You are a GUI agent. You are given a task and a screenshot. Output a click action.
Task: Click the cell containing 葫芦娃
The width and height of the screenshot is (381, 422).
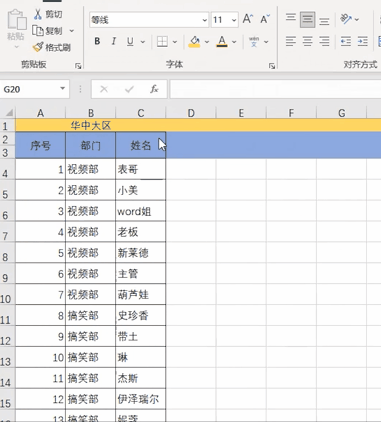[141, 294]
